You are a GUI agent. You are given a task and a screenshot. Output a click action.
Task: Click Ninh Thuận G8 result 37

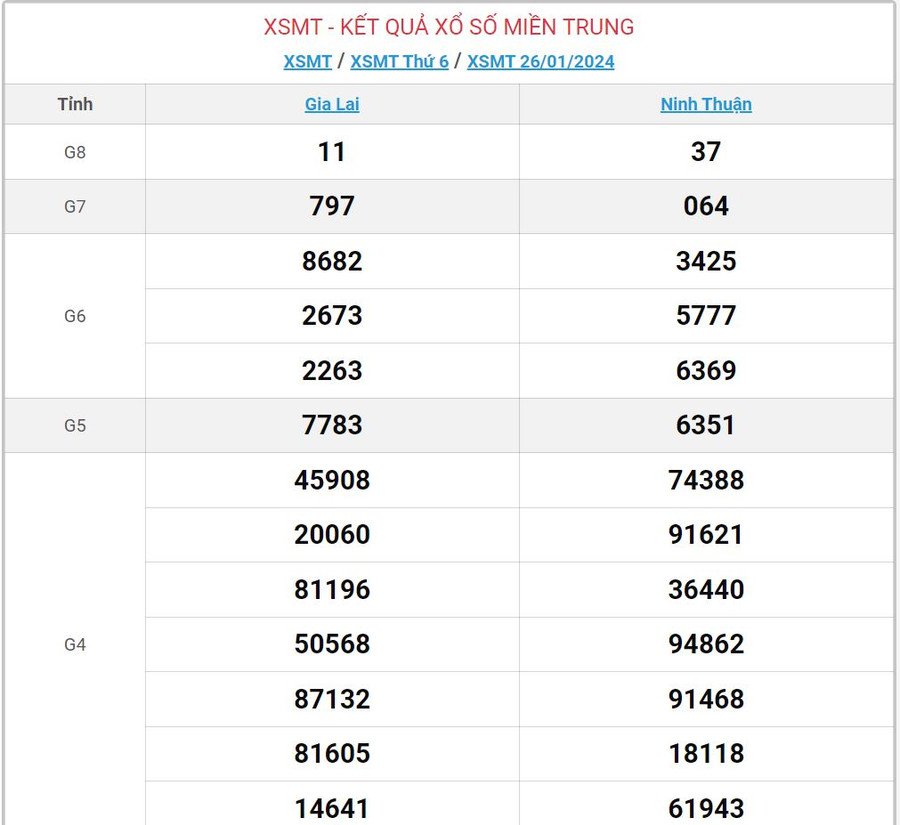point(706,152)
